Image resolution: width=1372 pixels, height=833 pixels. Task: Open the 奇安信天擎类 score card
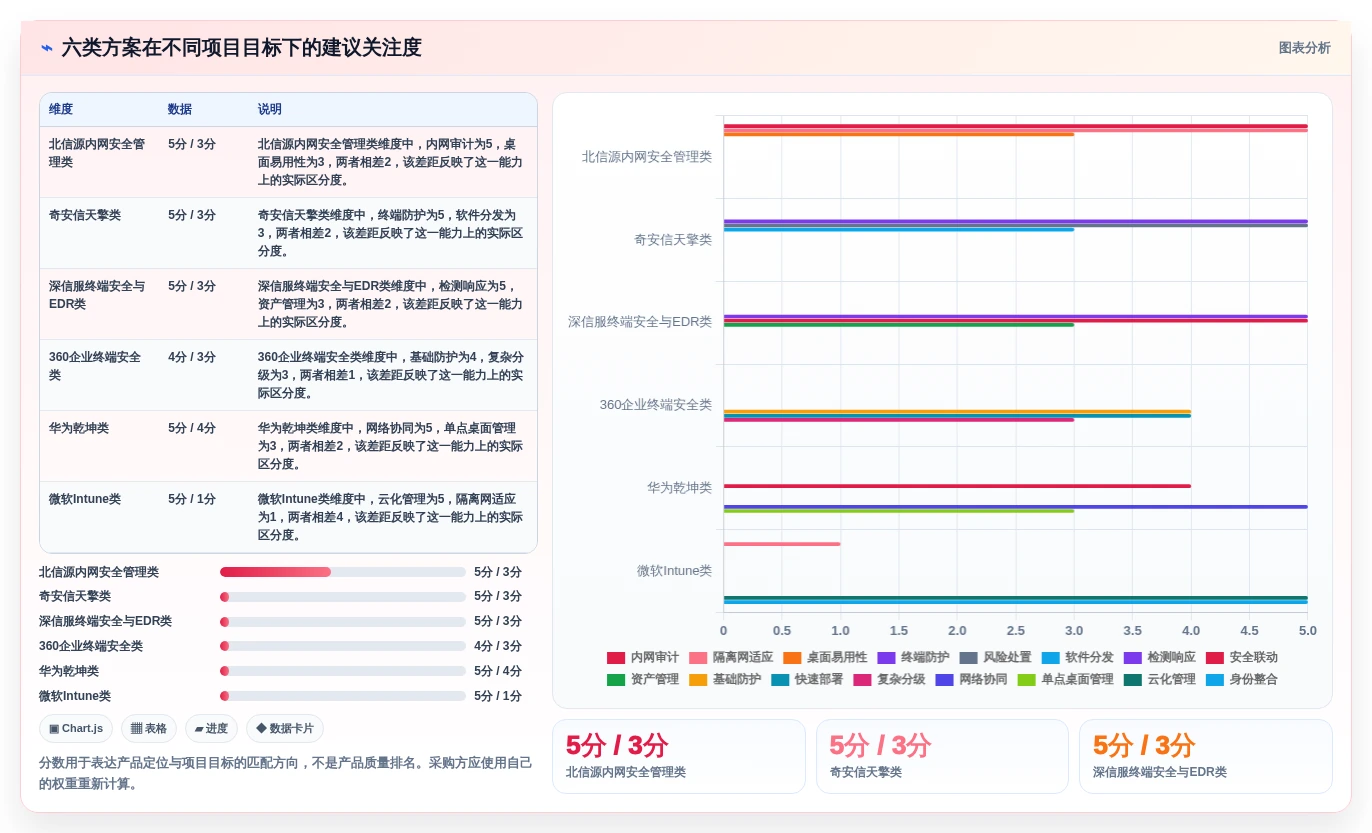click(x=942, y=756)
